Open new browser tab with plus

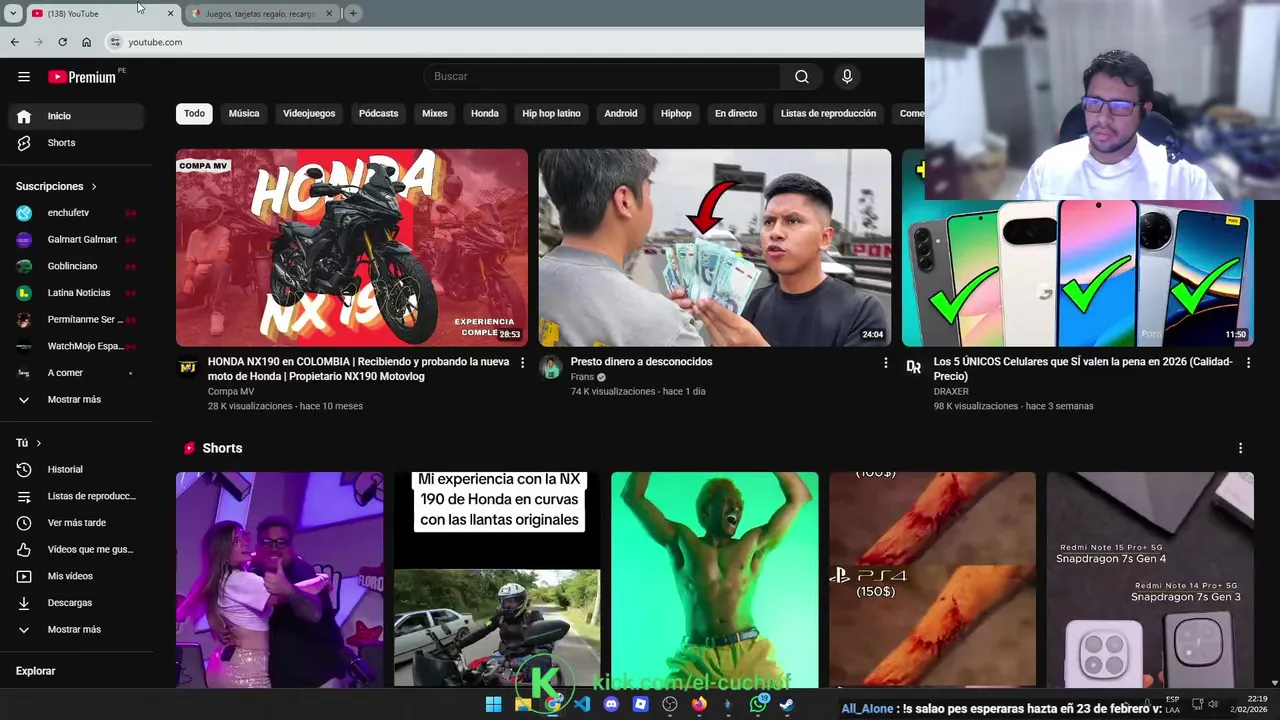click(353, 13)
